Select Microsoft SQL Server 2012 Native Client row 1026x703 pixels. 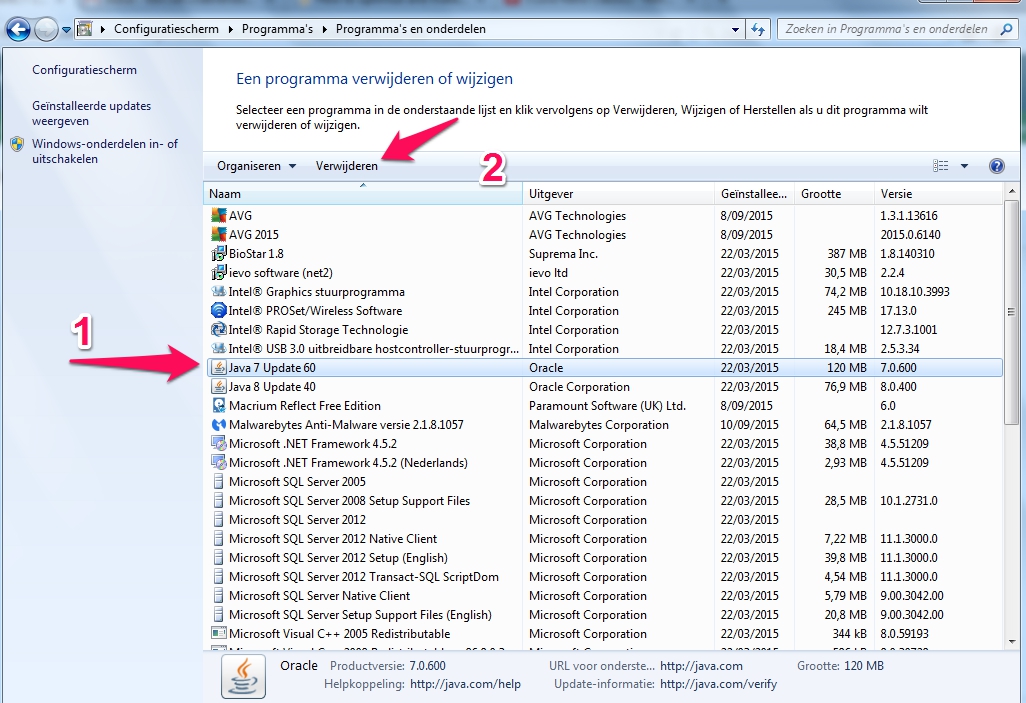click(x=603, y=539)
